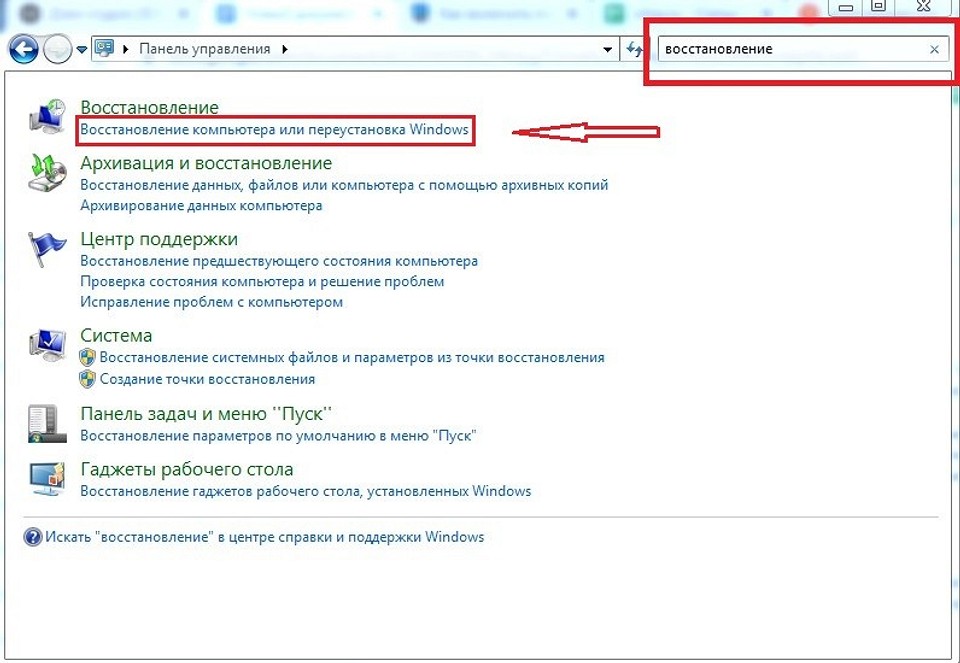Open Исправление проблем с компьютером link
Image resolution: width=960 pixels, height=663 pixels.
coord(211,302)
